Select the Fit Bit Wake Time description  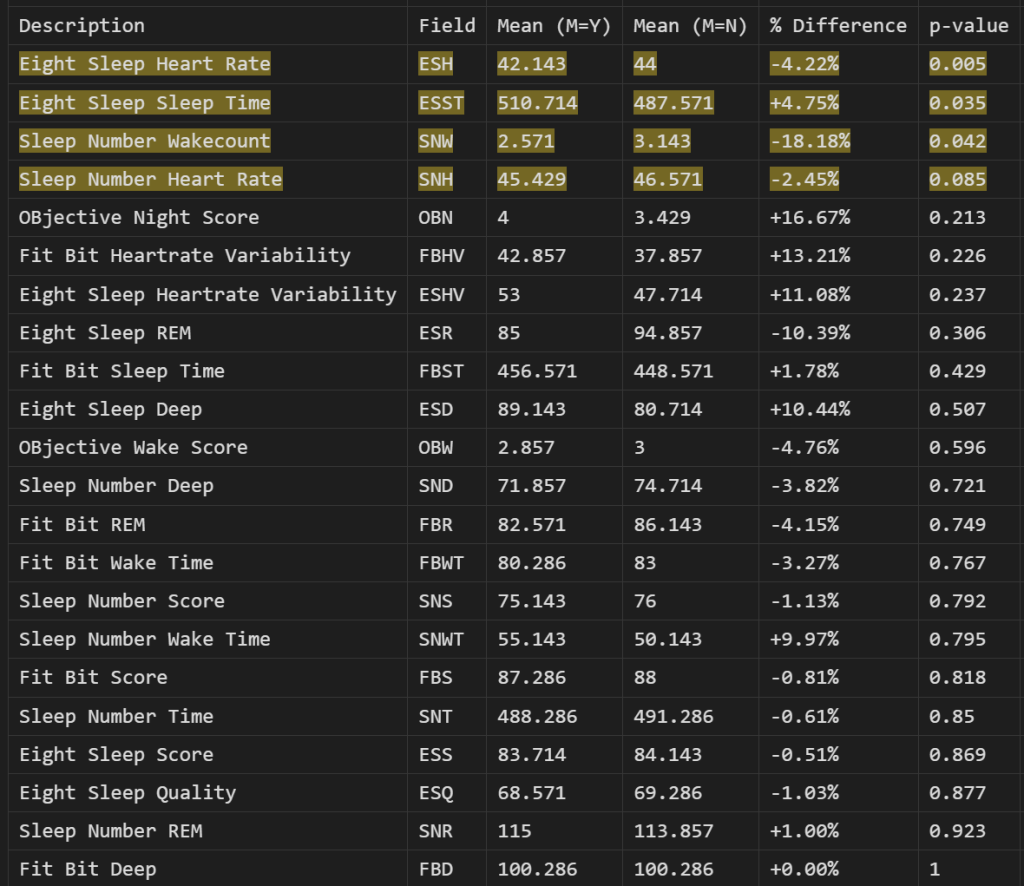pyautogui.click(x=116, y=563)
